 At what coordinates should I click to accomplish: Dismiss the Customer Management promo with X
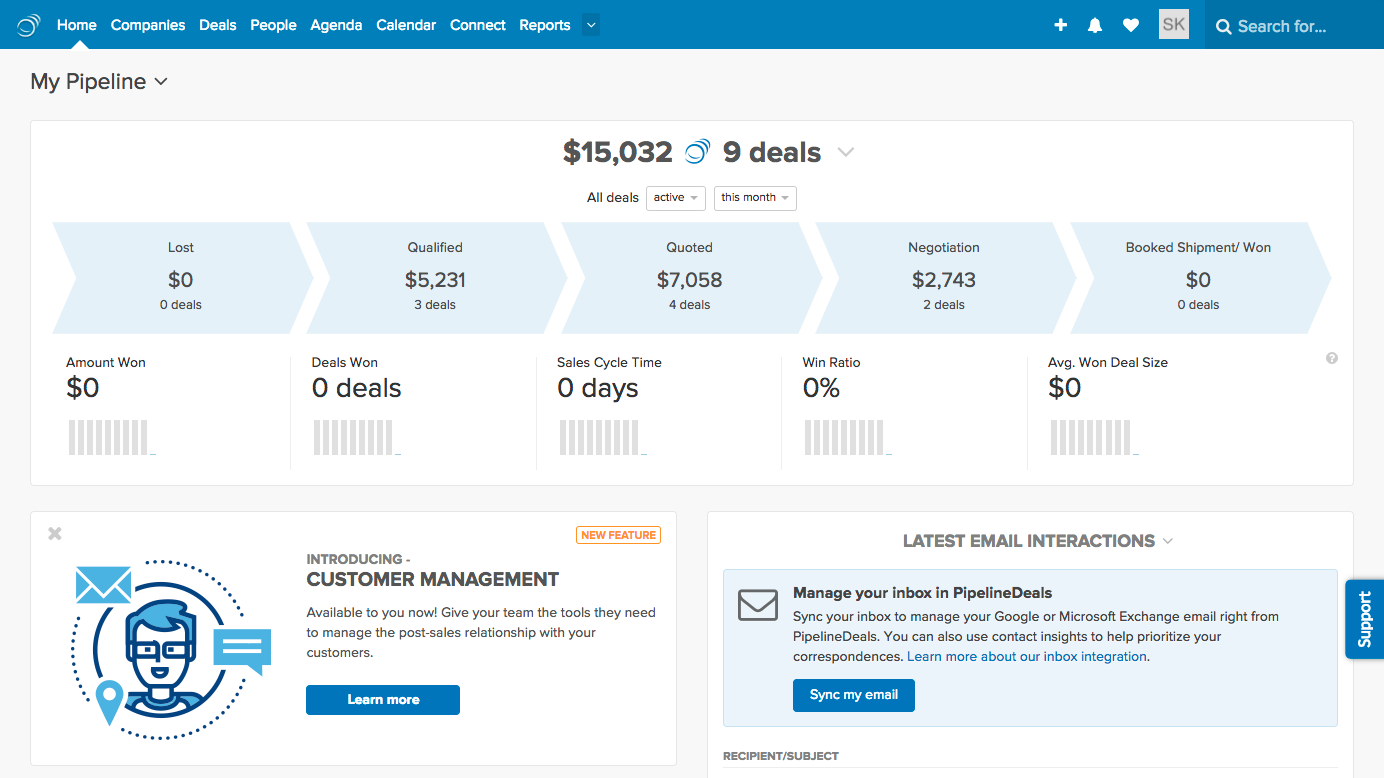(55, 534)
